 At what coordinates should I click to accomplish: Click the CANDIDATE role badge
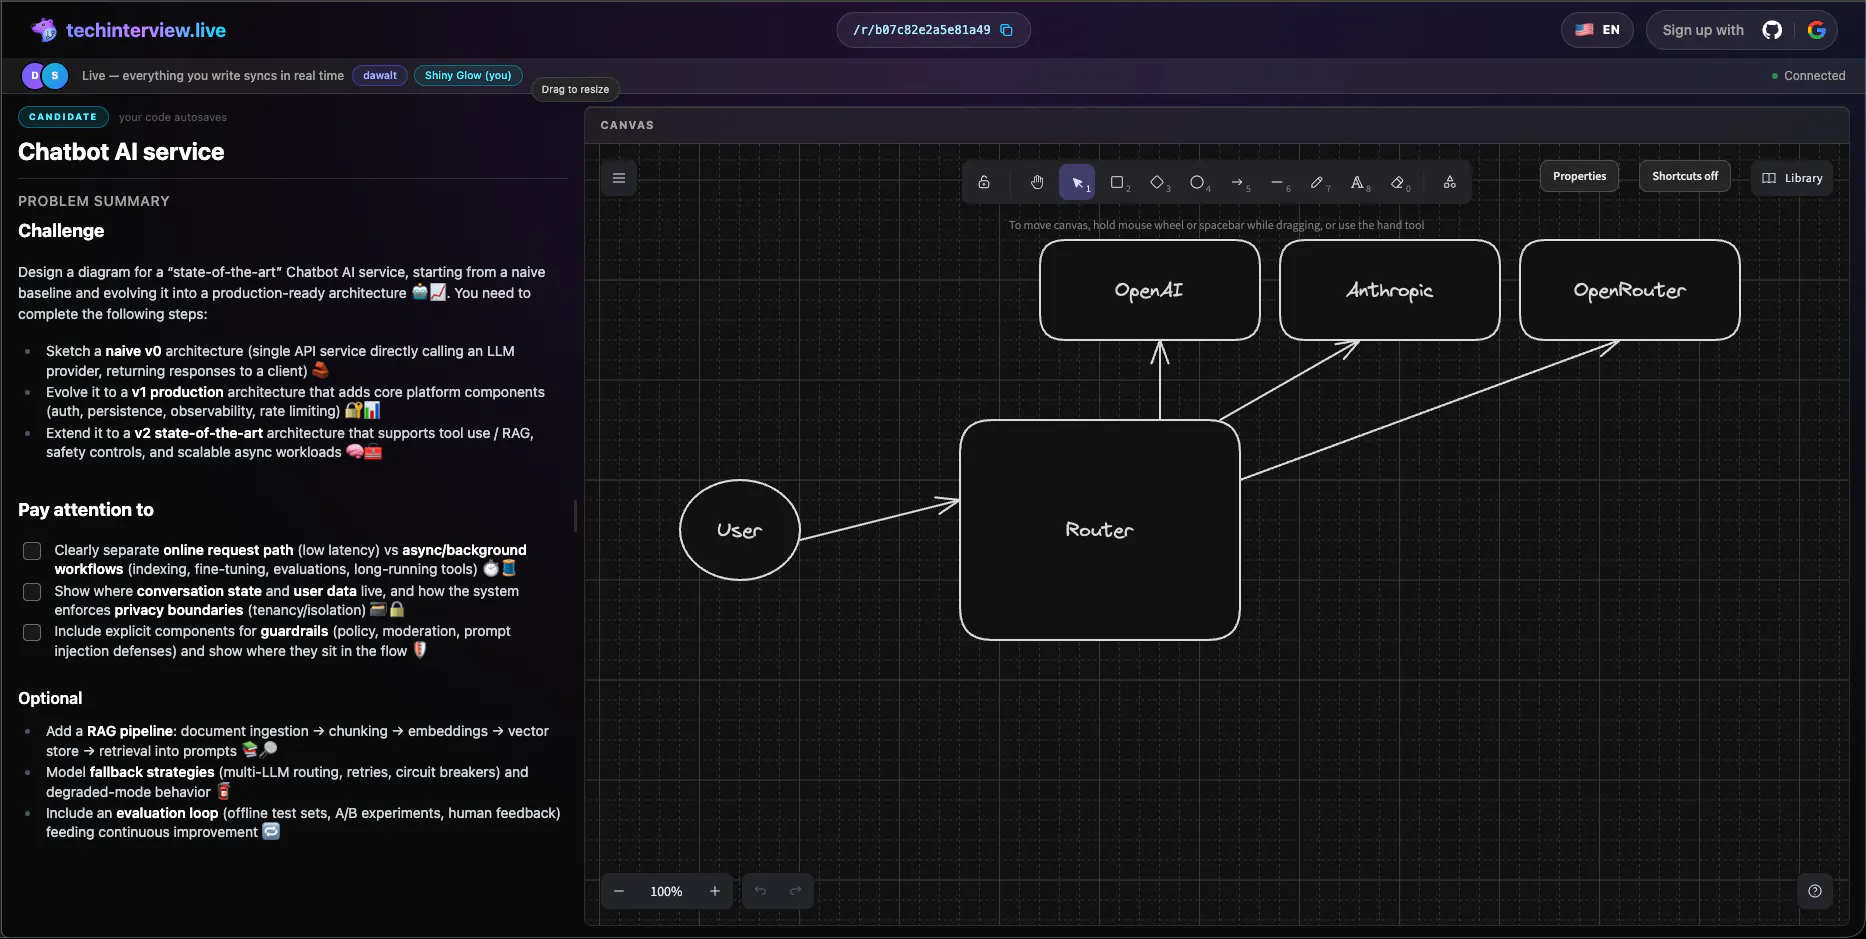point(63,117)
